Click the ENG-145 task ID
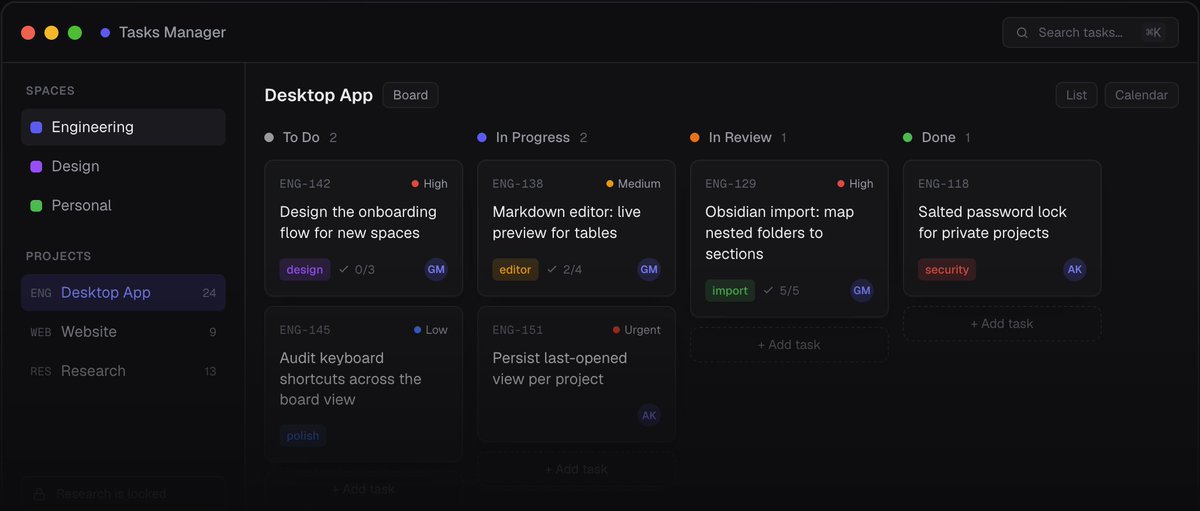Screen dimensions: 1200x511 (x=305, y=330)
